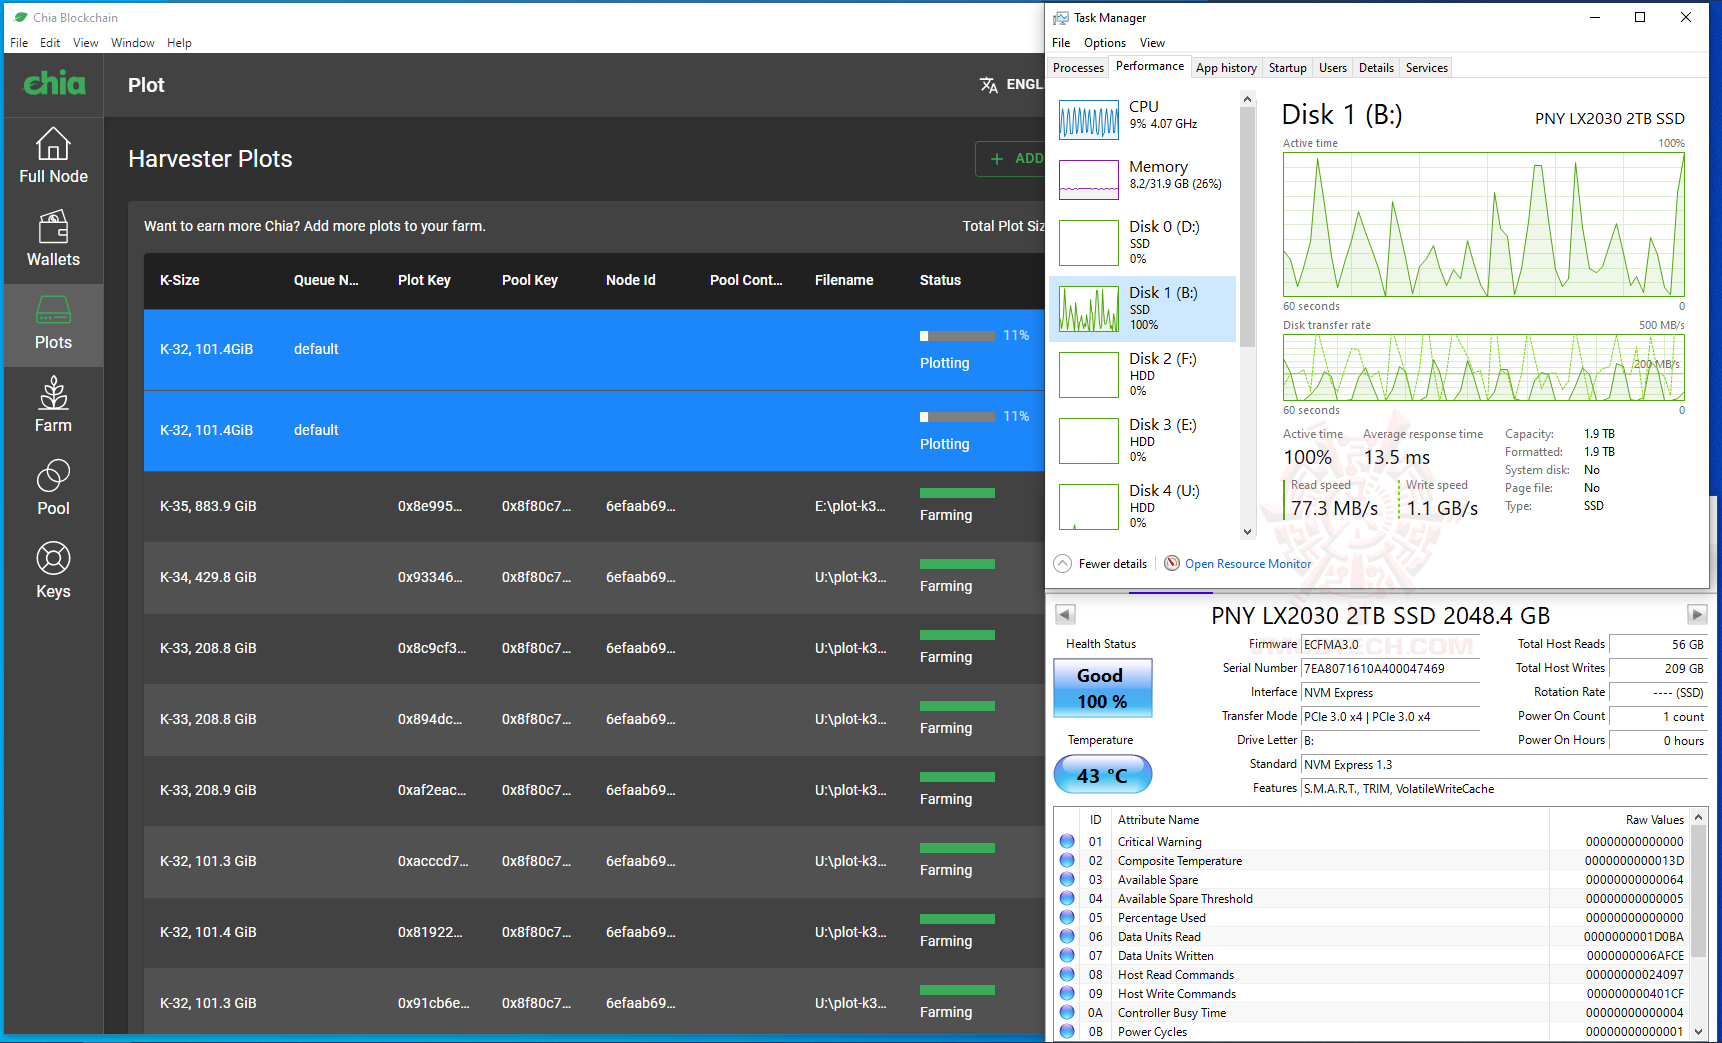Click the K-34, 429.8 GiB plot cell
The width and height of the screenshot is (1722, 1043).
click(x=208, y=577)
